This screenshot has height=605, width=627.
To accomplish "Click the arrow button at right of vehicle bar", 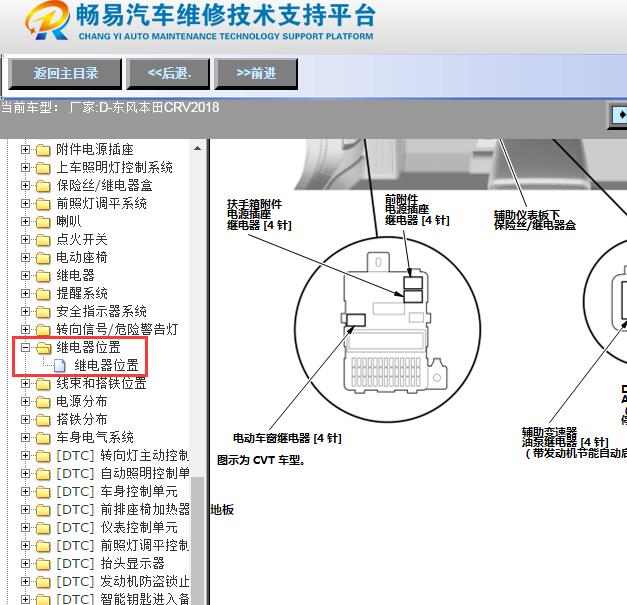I will [x=619, y=115].
